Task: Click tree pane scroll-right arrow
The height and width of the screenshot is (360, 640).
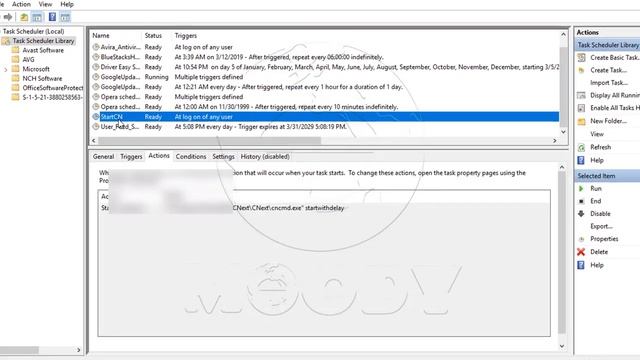Action: click(78, 350)
